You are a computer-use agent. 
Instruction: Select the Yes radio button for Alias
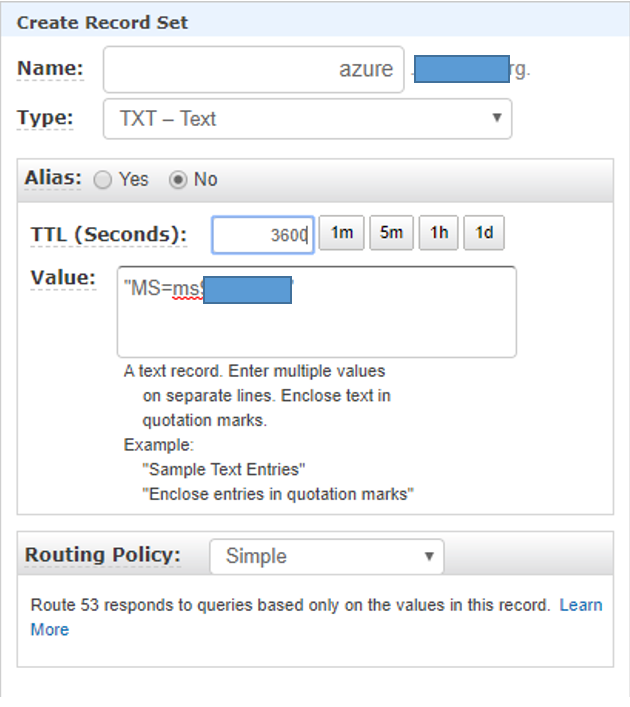click(x=103, y=180)
